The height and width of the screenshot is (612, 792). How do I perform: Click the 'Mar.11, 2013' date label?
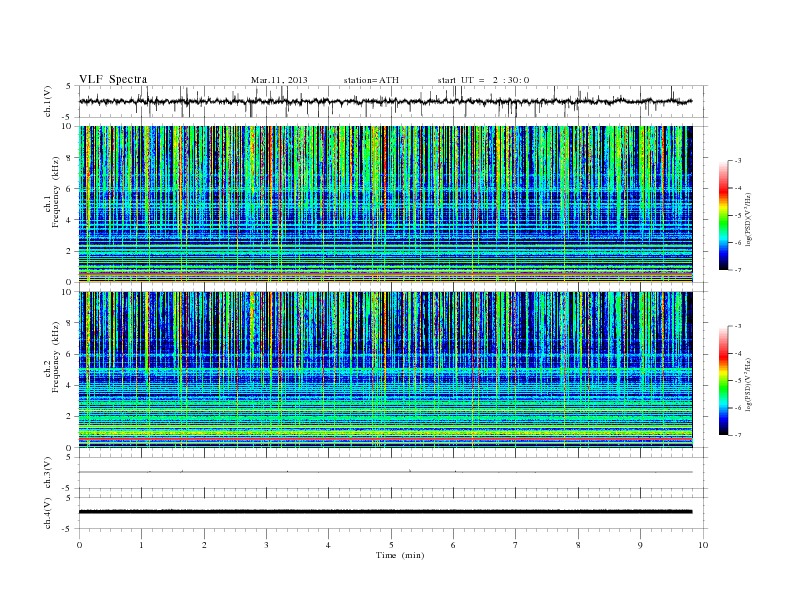279,80
